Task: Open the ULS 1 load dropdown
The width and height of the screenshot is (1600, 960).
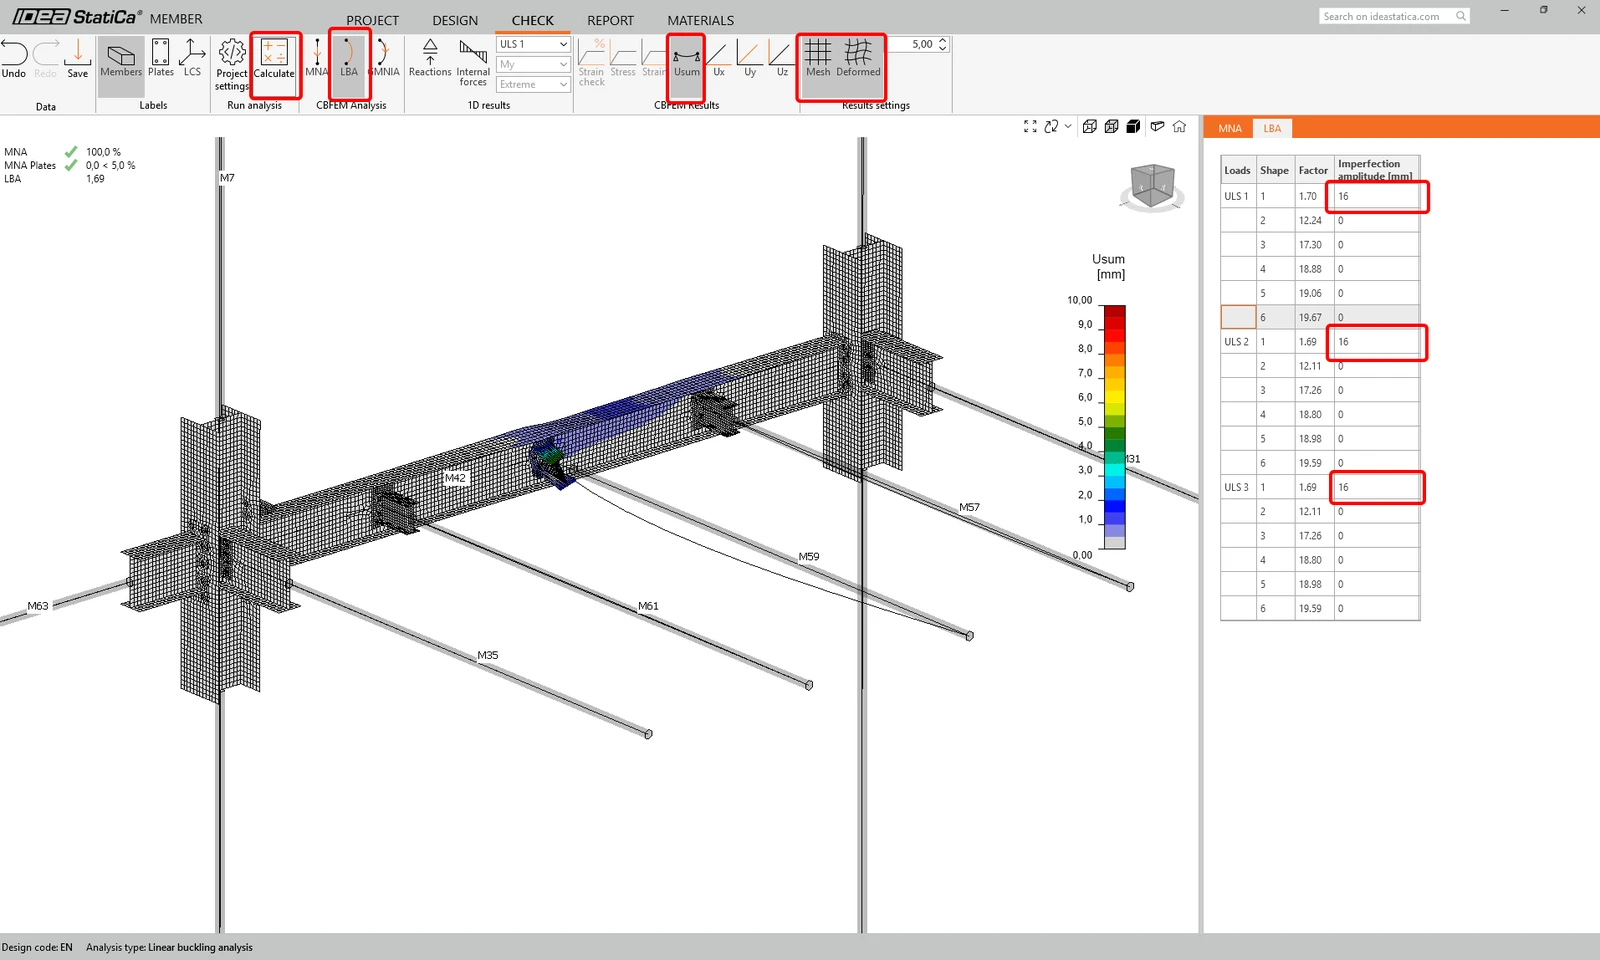Action: click(x=533, y=44)
